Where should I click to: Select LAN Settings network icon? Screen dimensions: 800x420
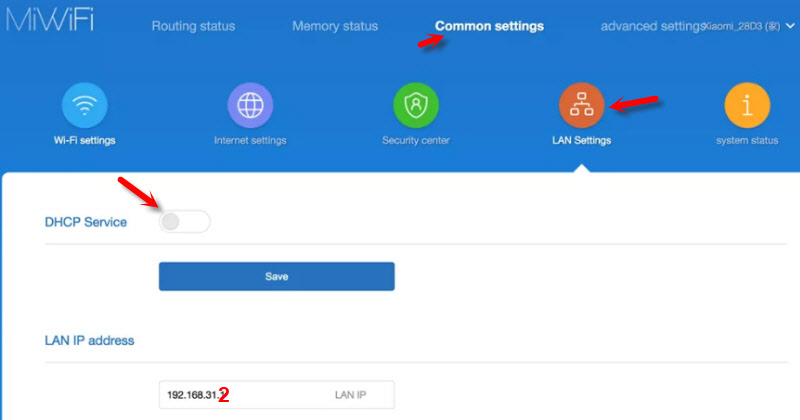coord(582,105)
